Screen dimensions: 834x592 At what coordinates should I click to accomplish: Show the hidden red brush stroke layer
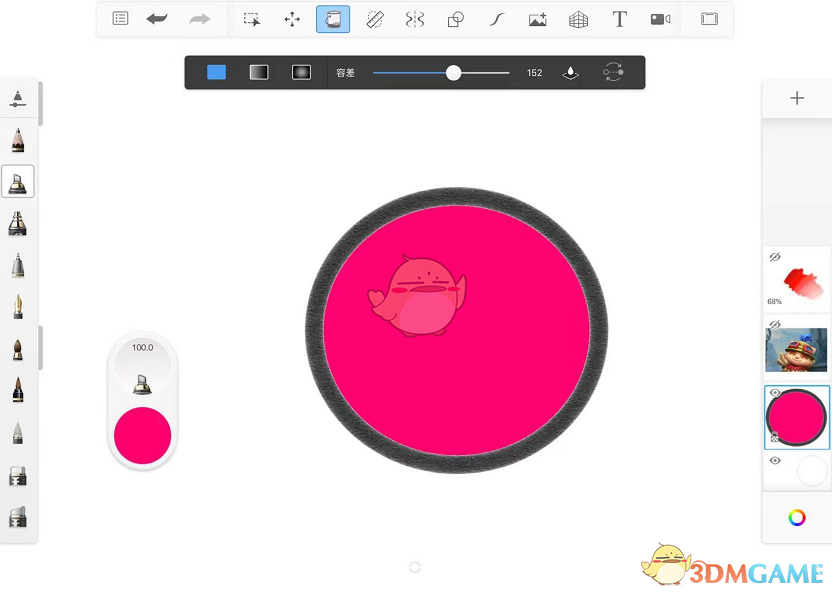[x=774, y=258]
